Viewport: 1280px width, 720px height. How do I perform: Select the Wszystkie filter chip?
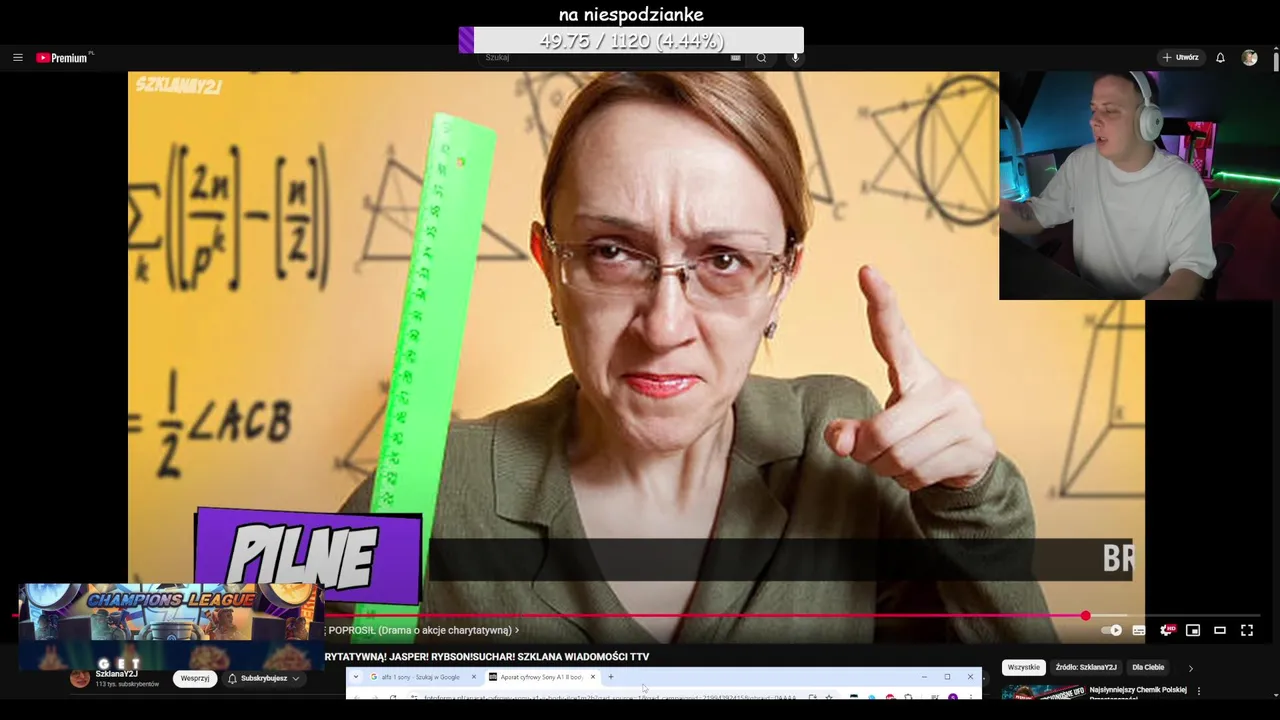(1024, 667)
